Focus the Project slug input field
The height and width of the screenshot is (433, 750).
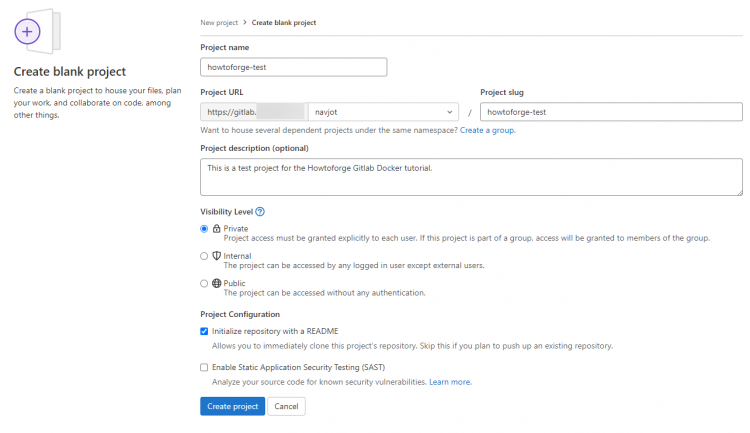point(611,112)
